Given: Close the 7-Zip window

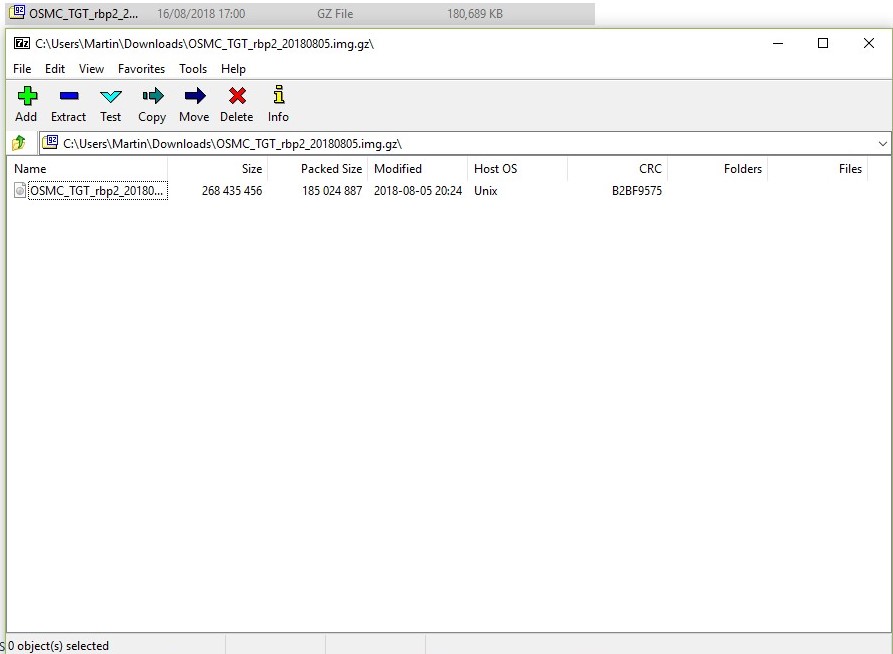Looking at the screenshot, I should point(869,43).
